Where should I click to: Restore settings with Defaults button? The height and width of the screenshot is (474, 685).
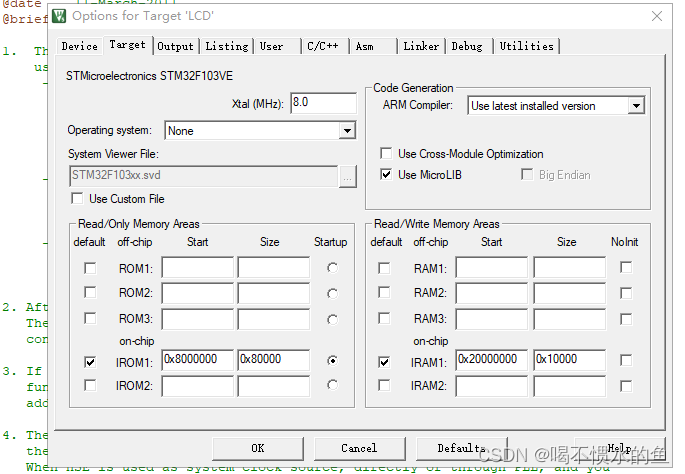461,449
